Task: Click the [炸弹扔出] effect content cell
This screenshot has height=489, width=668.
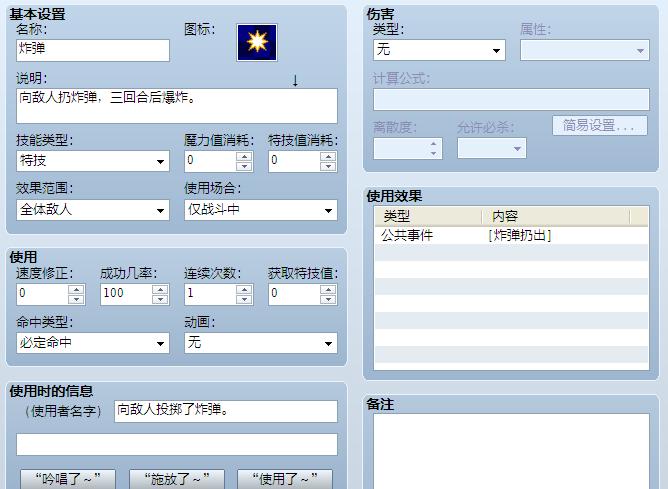Action: [x=520, y=236]
